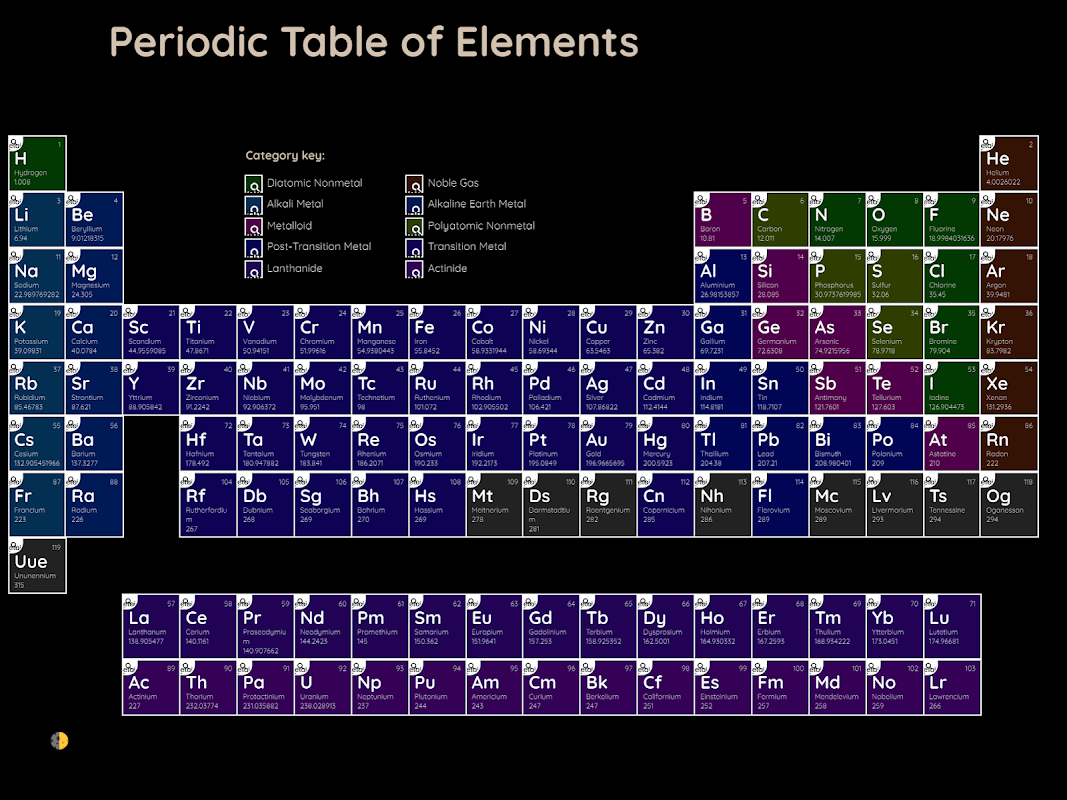The height and width of the screenshot is (800, 1067).
Task: Click the magnifier corner icon on Lithium
Action: click(15, 199)
